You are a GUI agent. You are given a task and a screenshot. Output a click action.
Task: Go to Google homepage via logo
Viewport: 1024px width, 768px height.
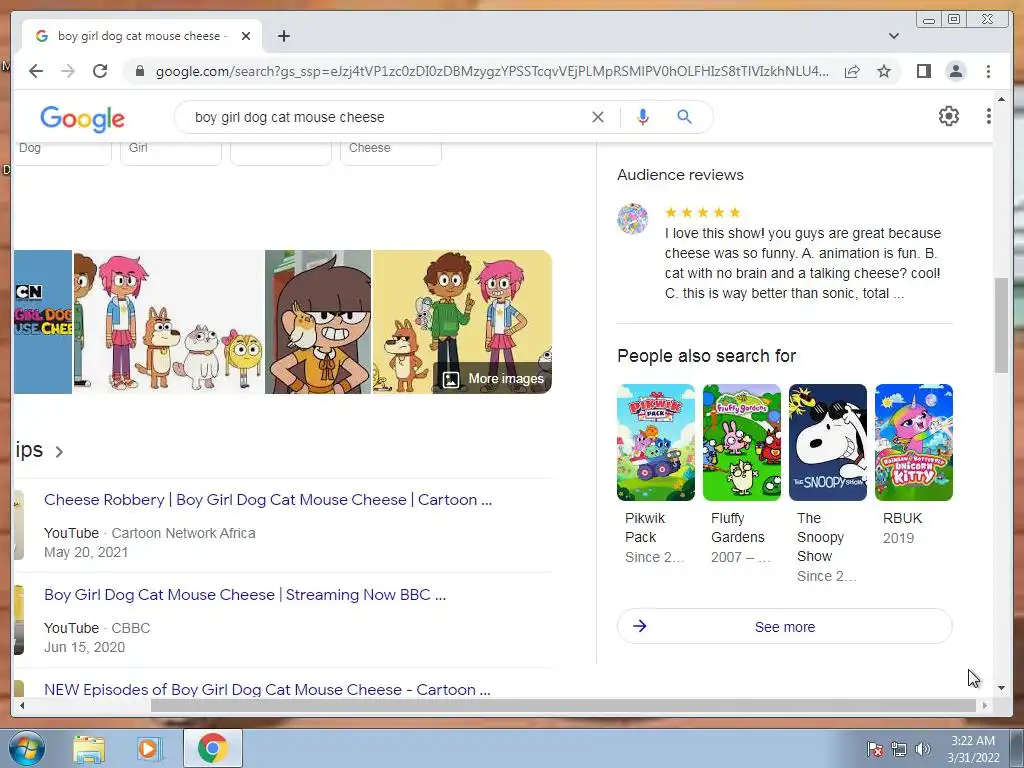(x=82, y=119)
